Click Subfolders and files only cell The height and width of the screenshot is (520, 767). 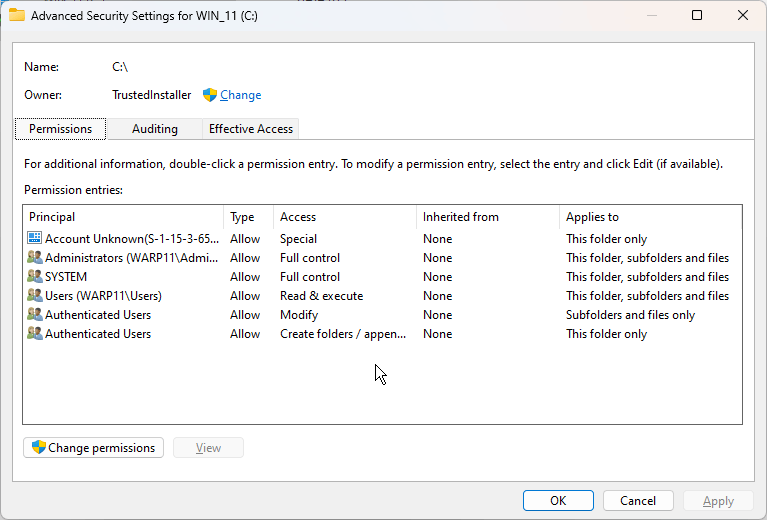pos(630,315)
